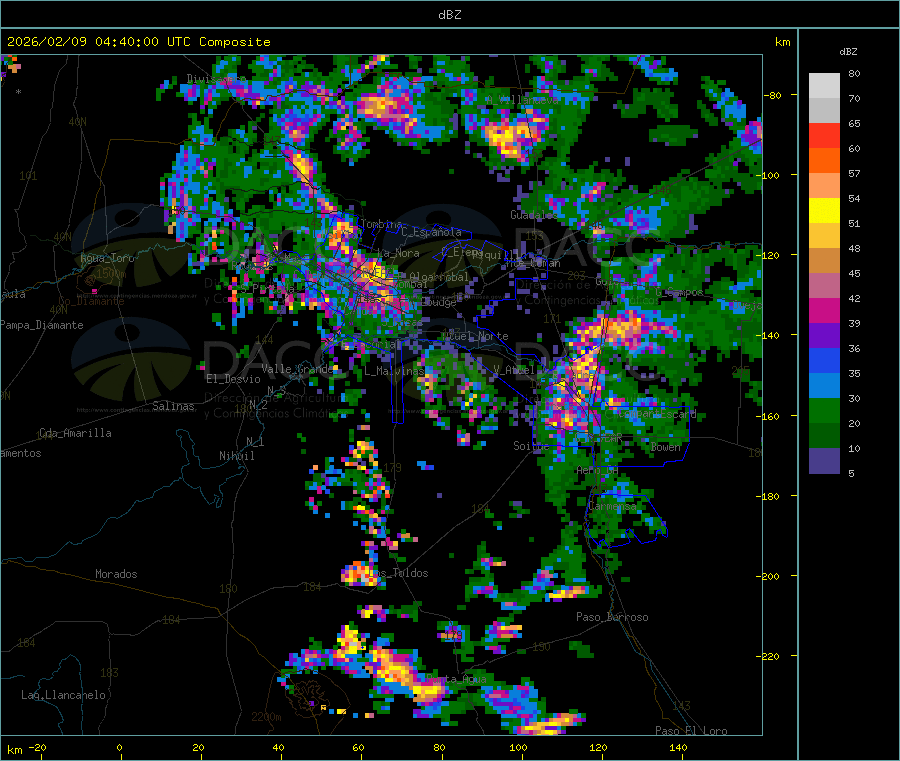This screenshot has height=761, width=900.
Task: Click the Laq.Llancanelo map label
Action: coord(63,695)
